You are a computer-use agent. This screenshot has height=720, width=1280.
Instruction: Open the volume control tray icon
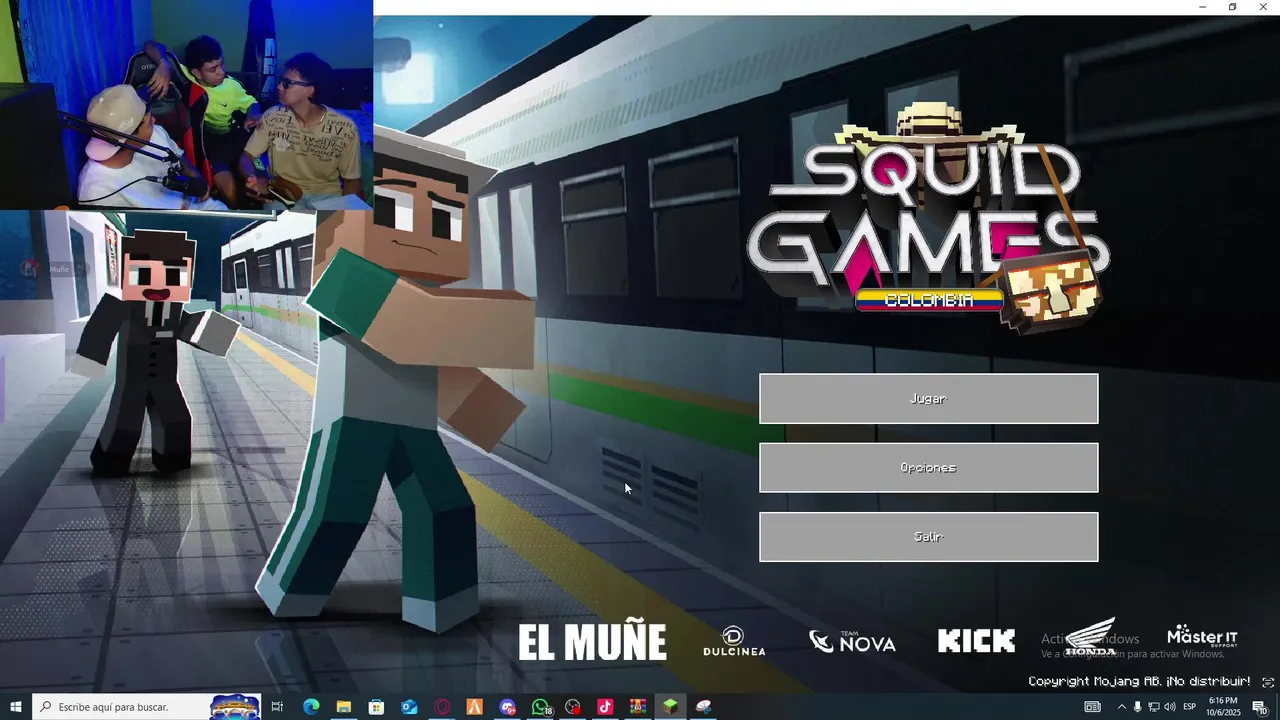click(x=1169, y=707)
